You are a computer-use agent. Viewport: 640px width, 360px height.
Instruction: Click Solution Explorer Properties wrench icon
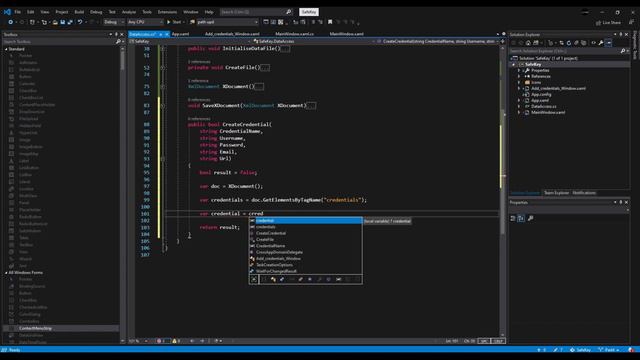point(601,43)
